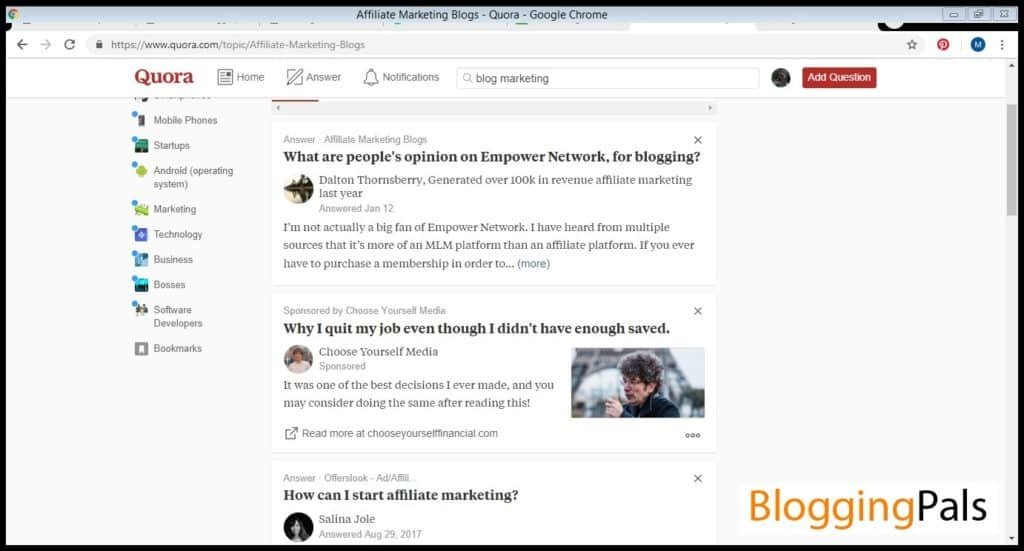Image resolution: width=1024 pixels, height=551 pixels.
Task: Click the external link icon beside Read more
Action: point(291,433)
